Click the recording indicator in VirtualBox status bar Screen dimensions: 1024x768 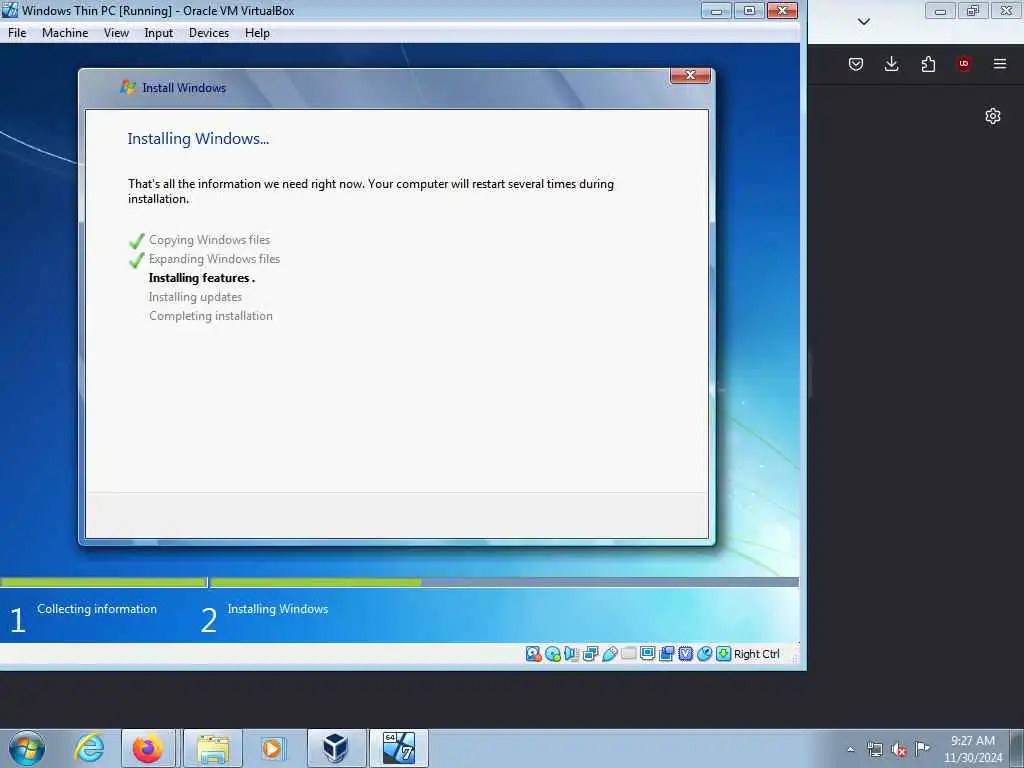pos(666,654)
